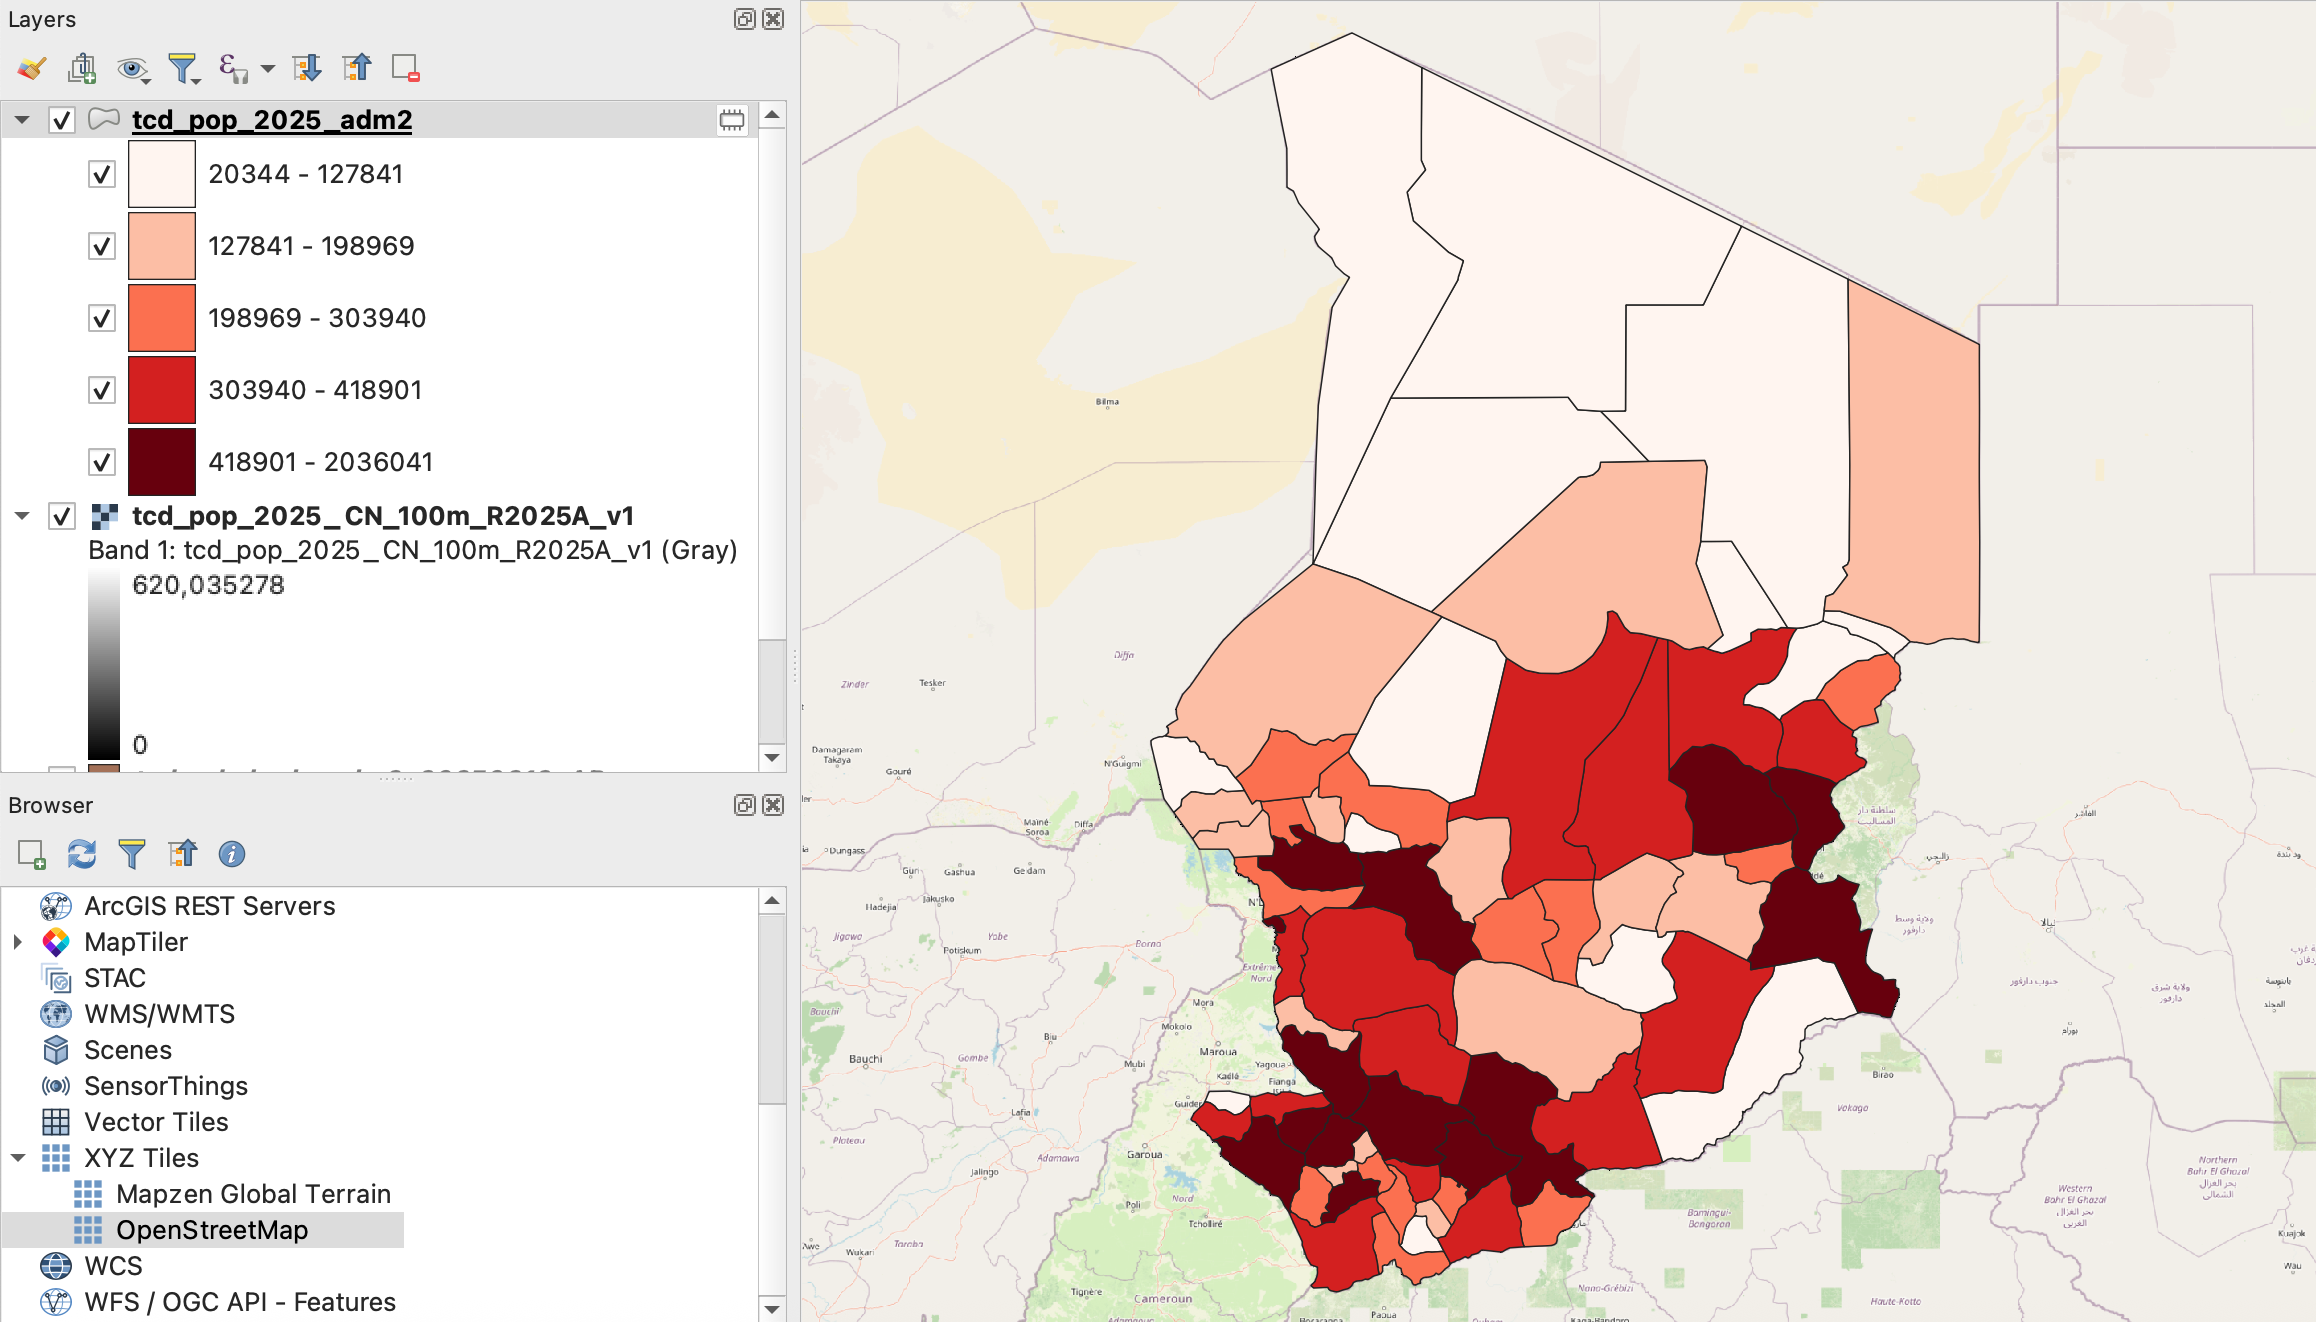This screenshot has height=1322, width=2316.
Task: Click Remove Layer icon in Layers toolbar
Action: (x=405, y=68)
